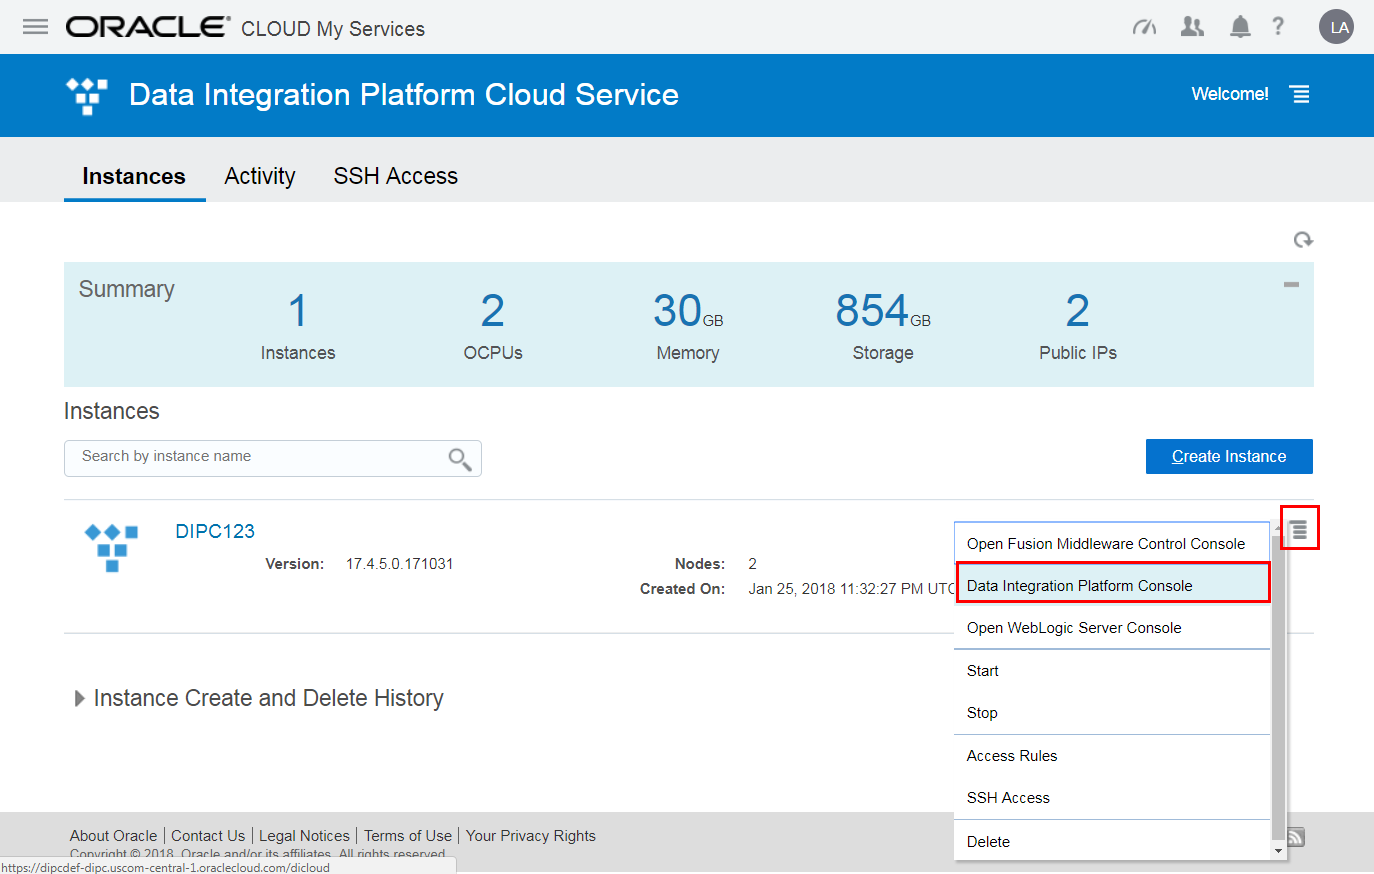Open the navigation hamburger menu
The height and width of the screenshot is (874, 1374).
tap(35, 27)
